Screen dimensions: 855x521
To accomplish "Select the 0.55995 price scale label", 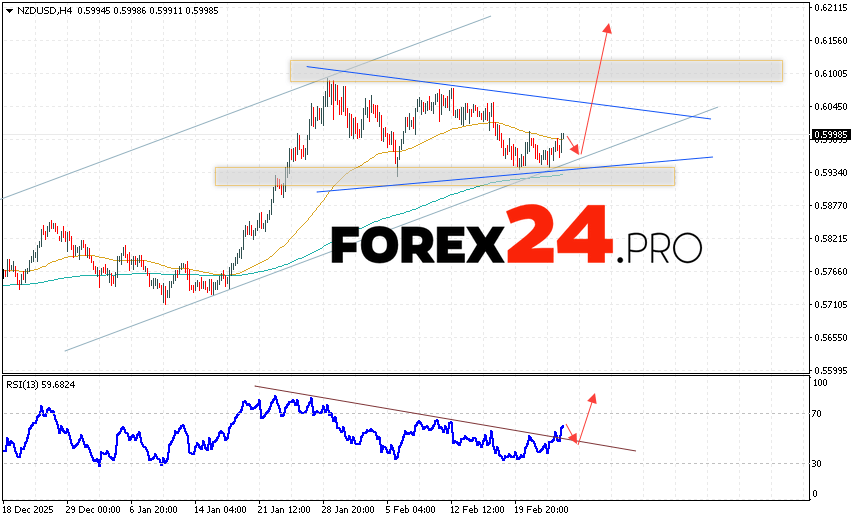I will point(831,370).
